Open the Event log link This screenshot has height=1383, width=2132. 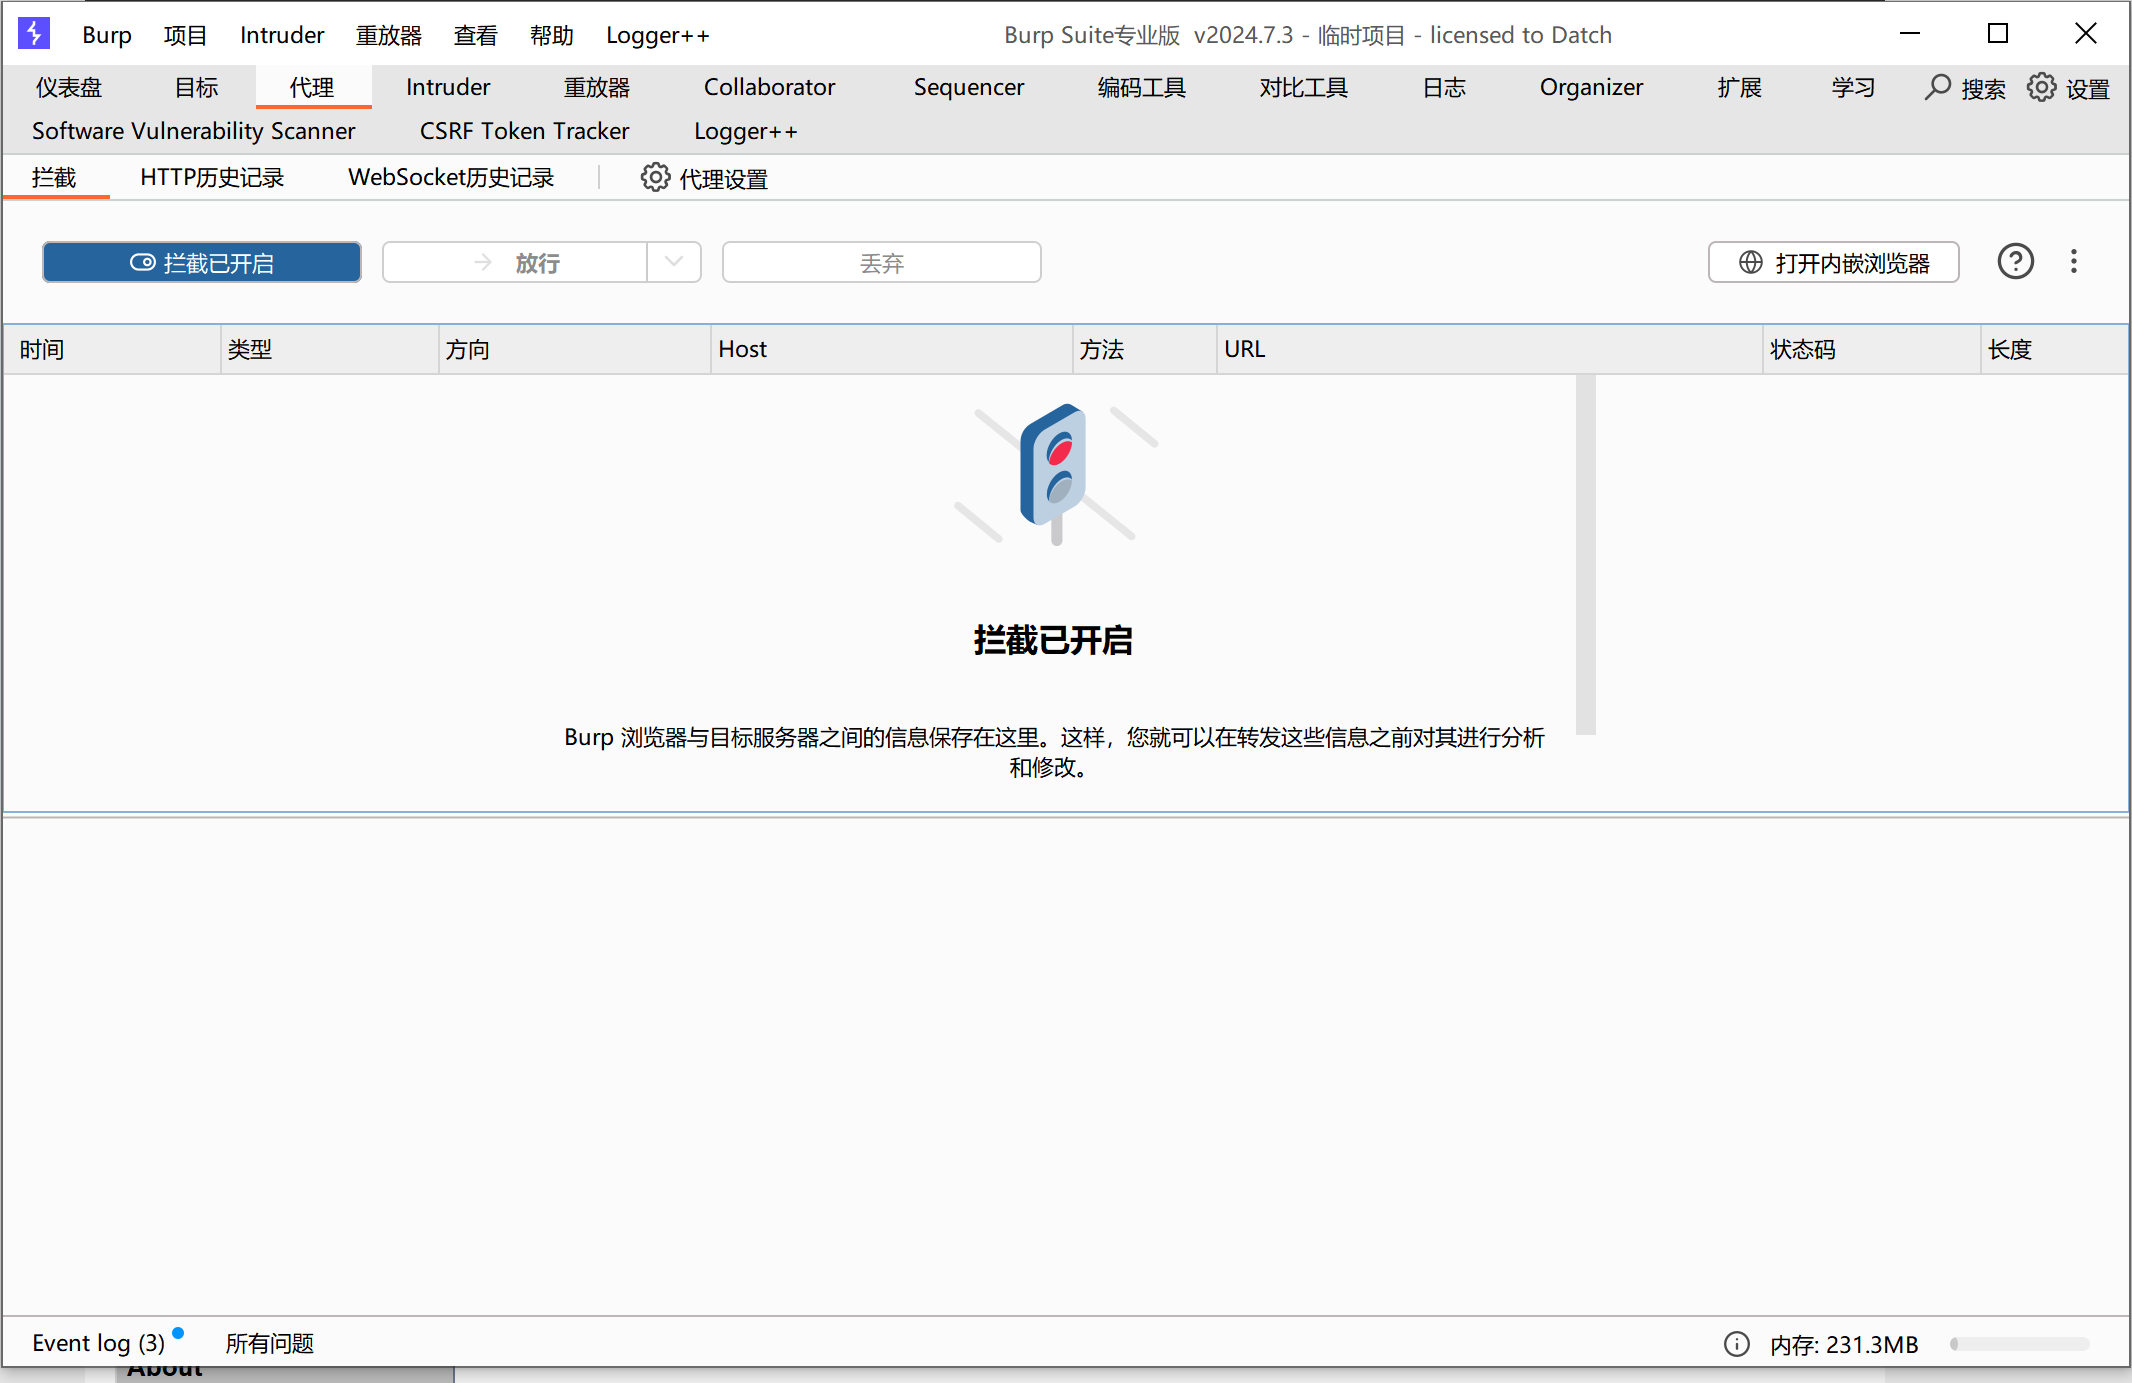coord(98,1343)
